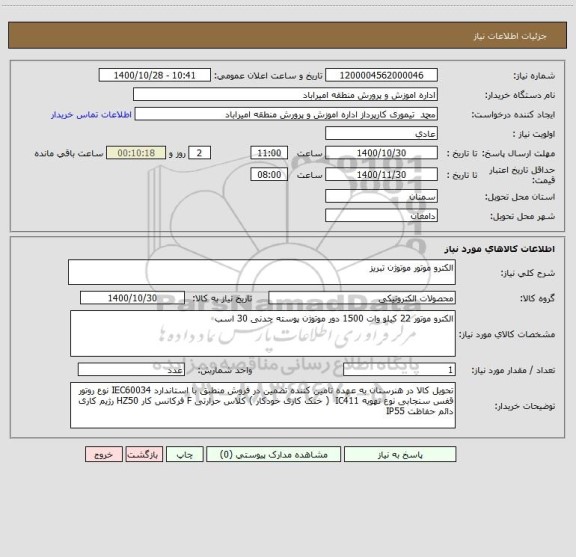The height and width of the screenshot is (557, 576).
Task: Click the 'اولویت نیاز :' label
Action: [x=534, y=134]
